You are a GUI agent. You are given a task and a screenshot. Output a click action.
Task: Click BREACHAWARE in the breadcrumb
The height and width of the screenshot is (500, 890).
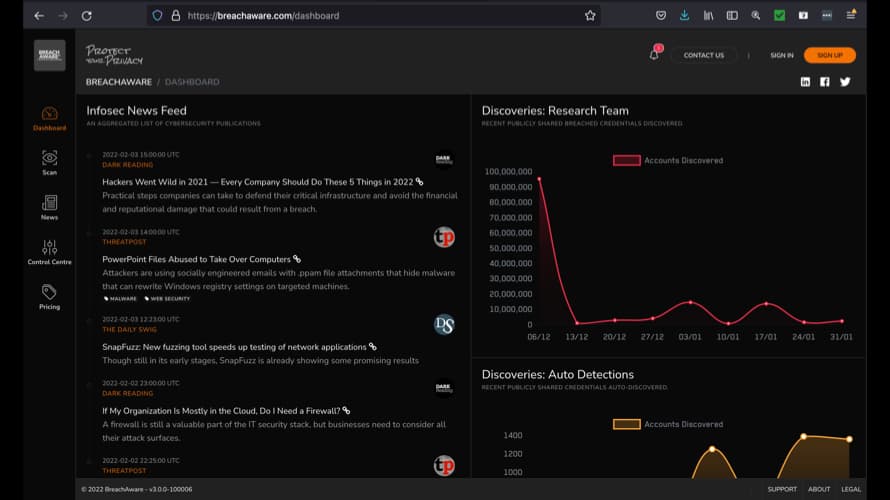click(118, 82)
